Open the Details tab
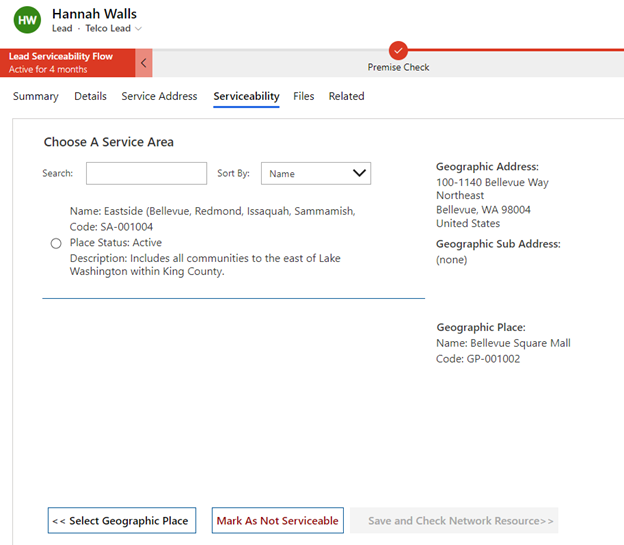The width and height of the screenshot is (624, 545). point(90,97)
